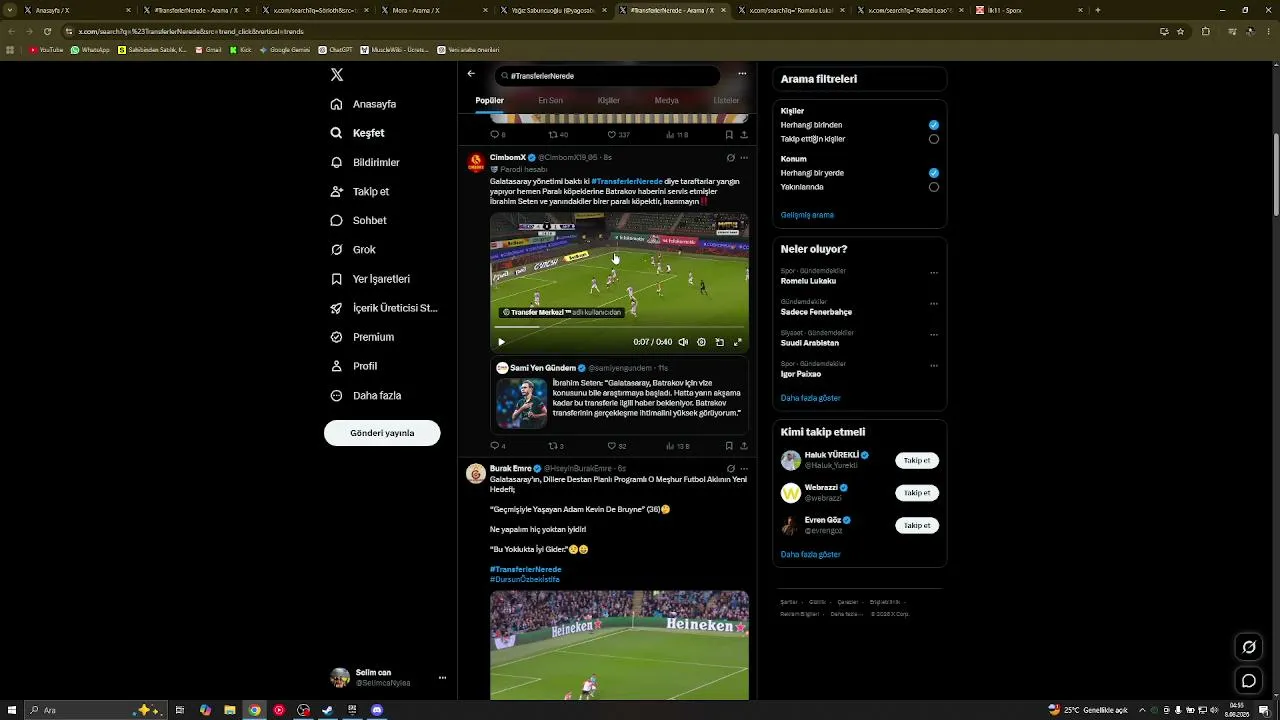Open options for the Romelu Lukaku trend

pos(934,273)
